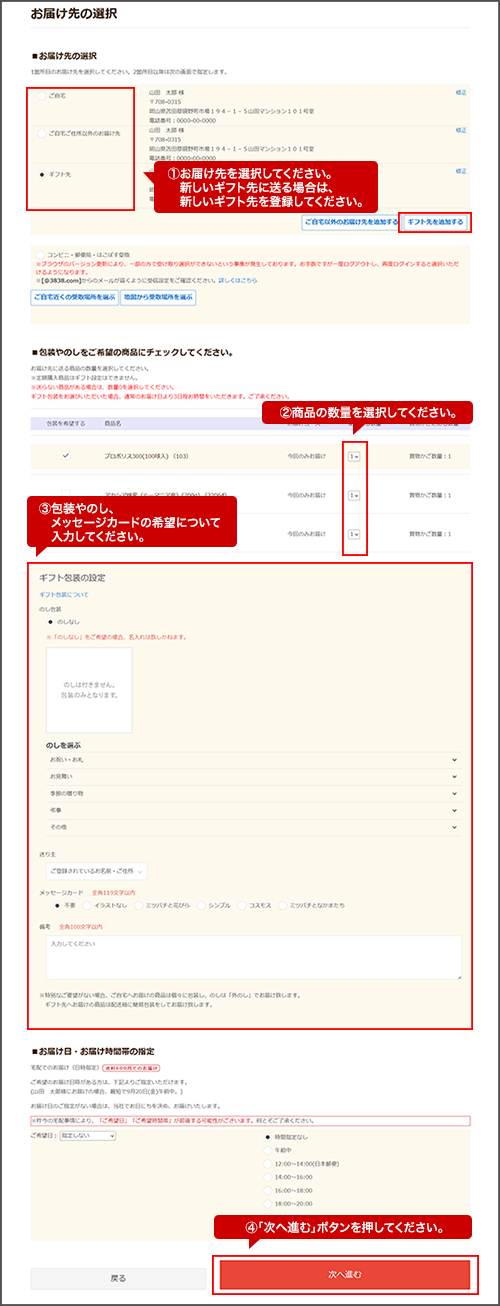
Task: Select ご自宅ご住所以外のお届け先 radio option
Action: 41,133
